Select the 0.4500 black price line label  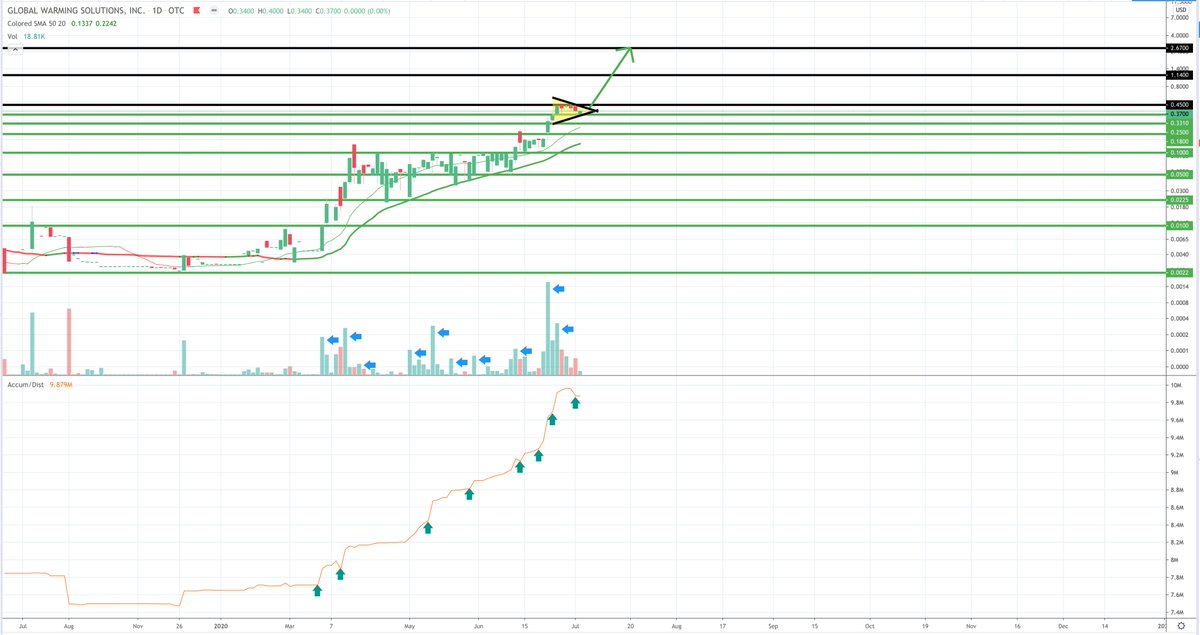coord(1182,105)
